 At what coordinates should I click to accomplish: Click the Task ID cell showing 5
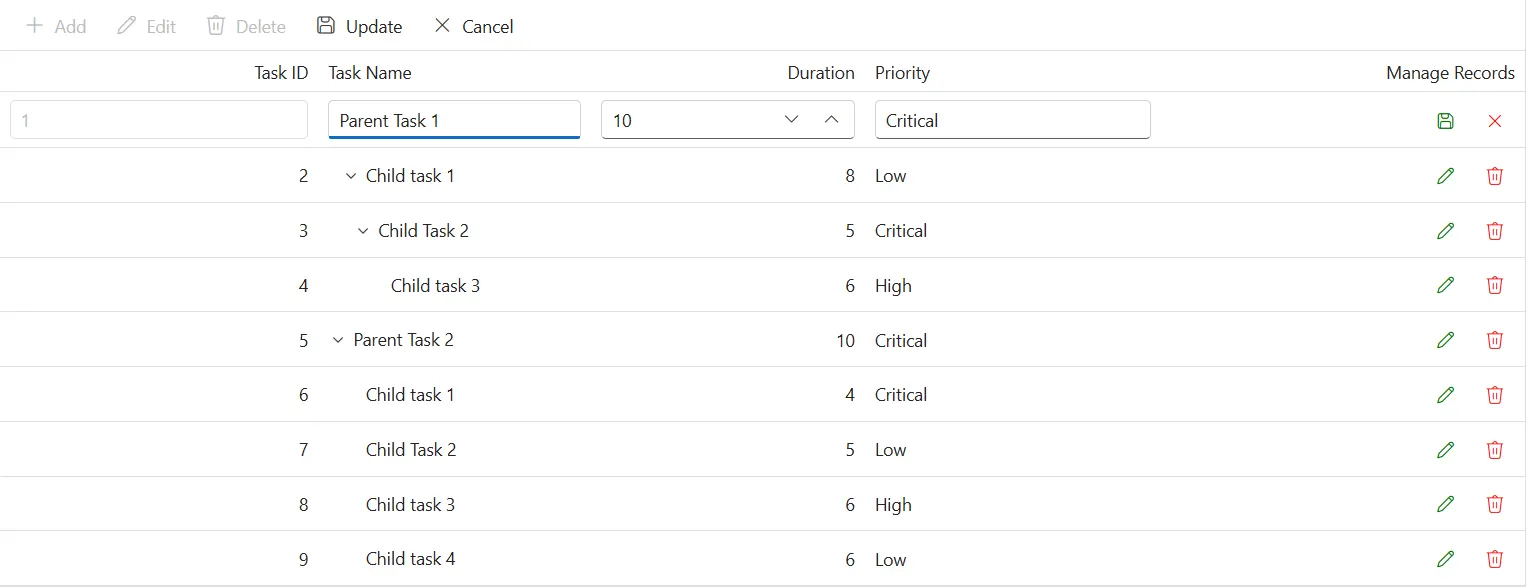coord(303,341)
